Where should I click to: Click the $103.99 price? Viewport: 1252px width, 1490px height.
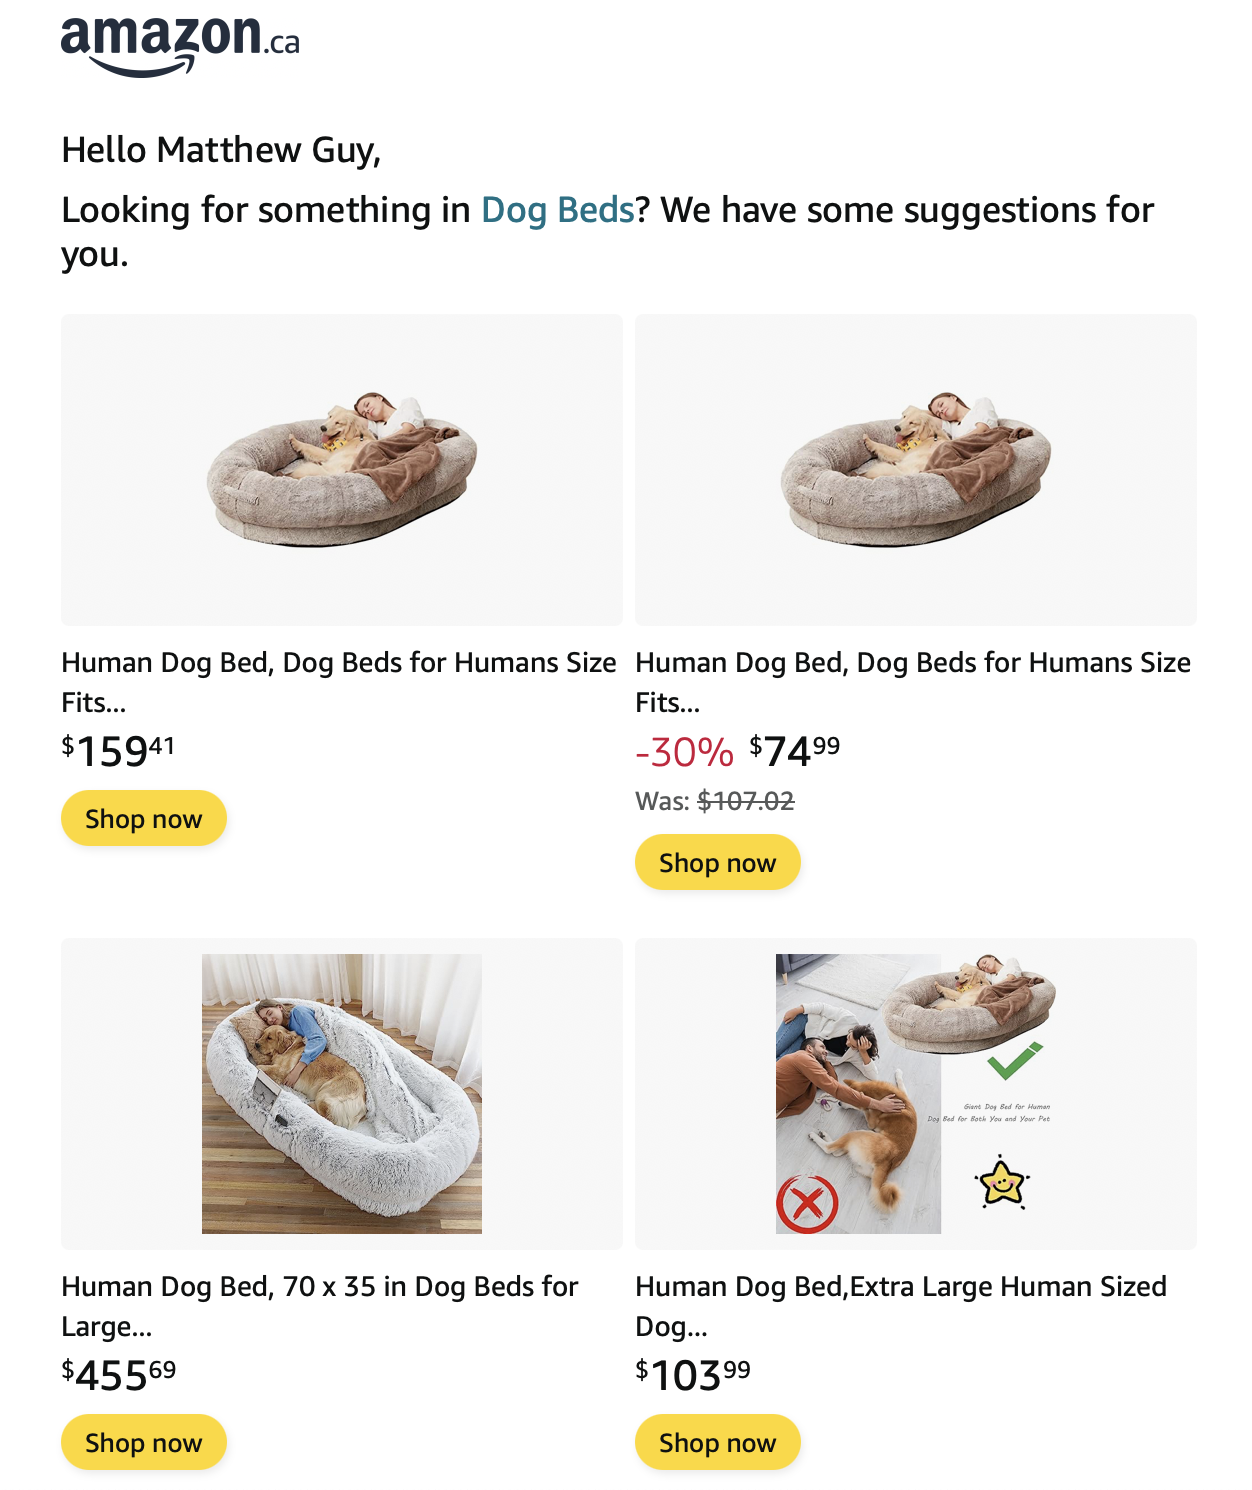click(692, 1376)
